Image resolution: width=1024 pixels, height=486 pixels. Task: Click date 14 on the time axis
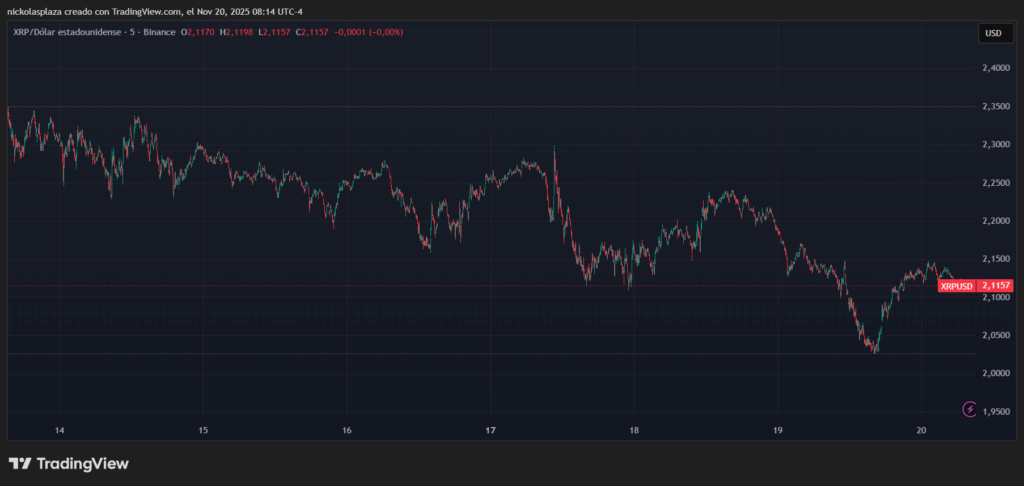pos(60,430)
